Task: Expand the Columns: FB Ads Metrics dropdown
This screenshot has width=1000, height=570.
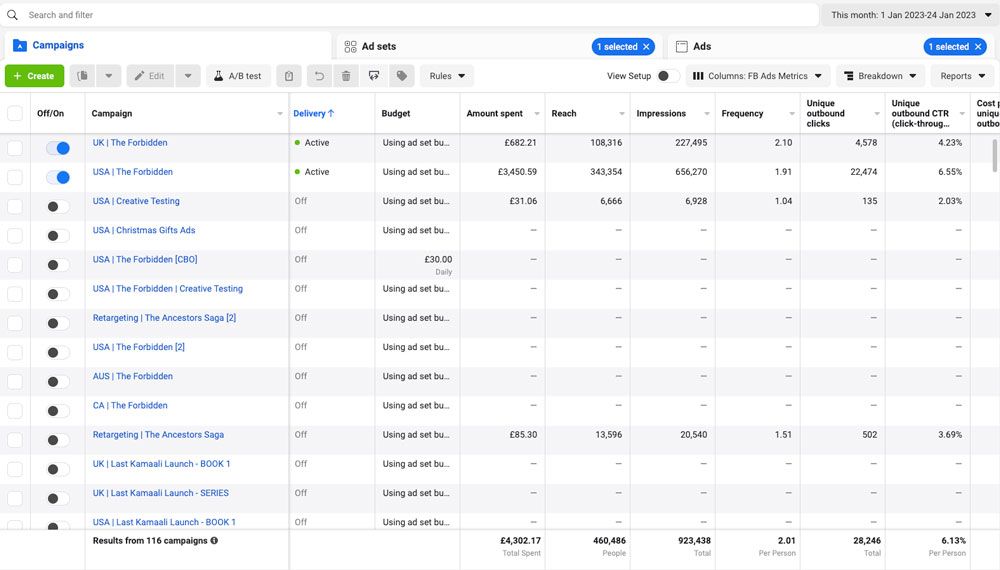Action: (759, 76)
